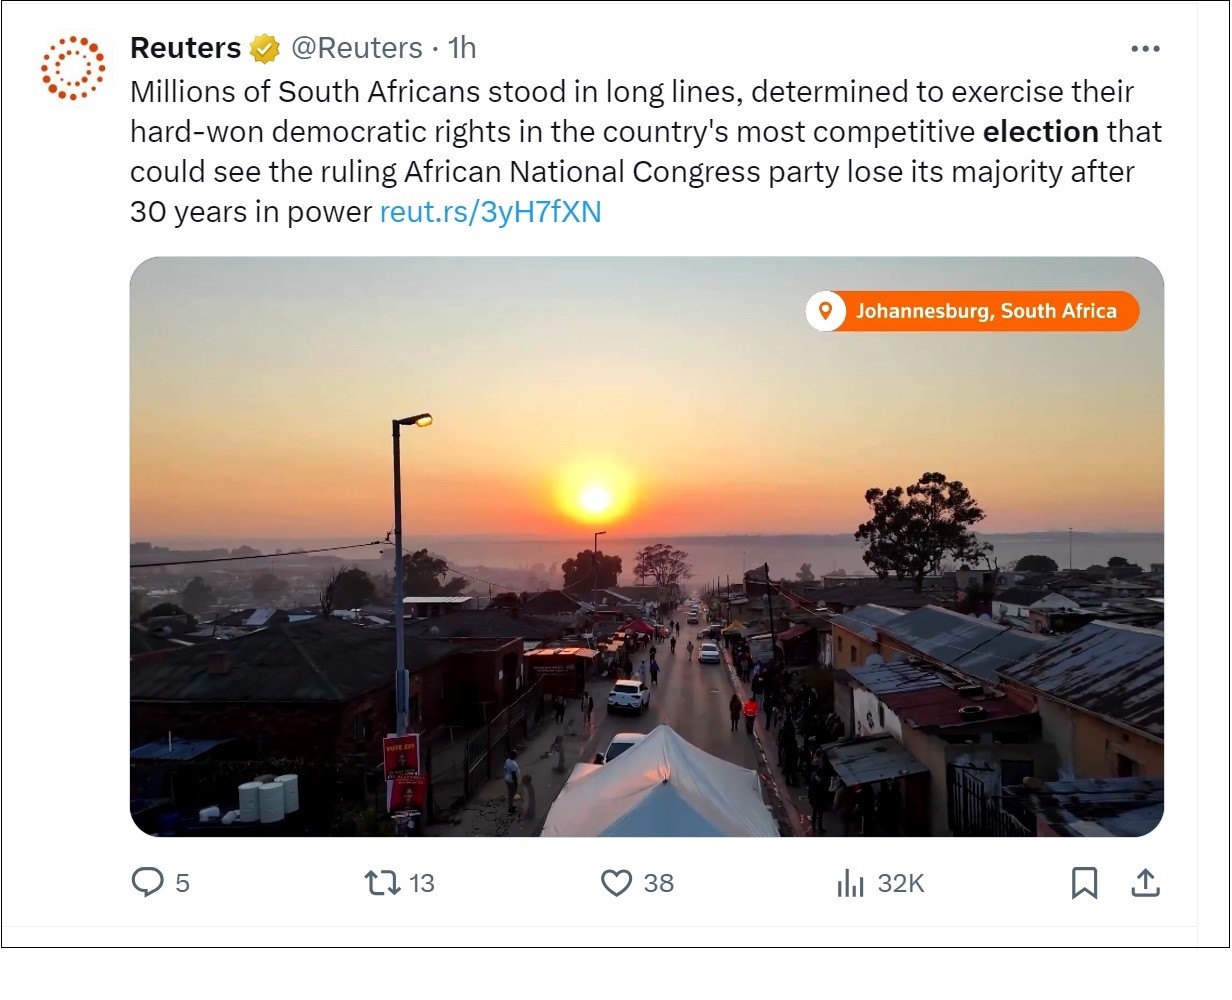Open the Reuters profile avatar
The width and height of the screenshot is (1232, 1000).
tap(73, 68)
